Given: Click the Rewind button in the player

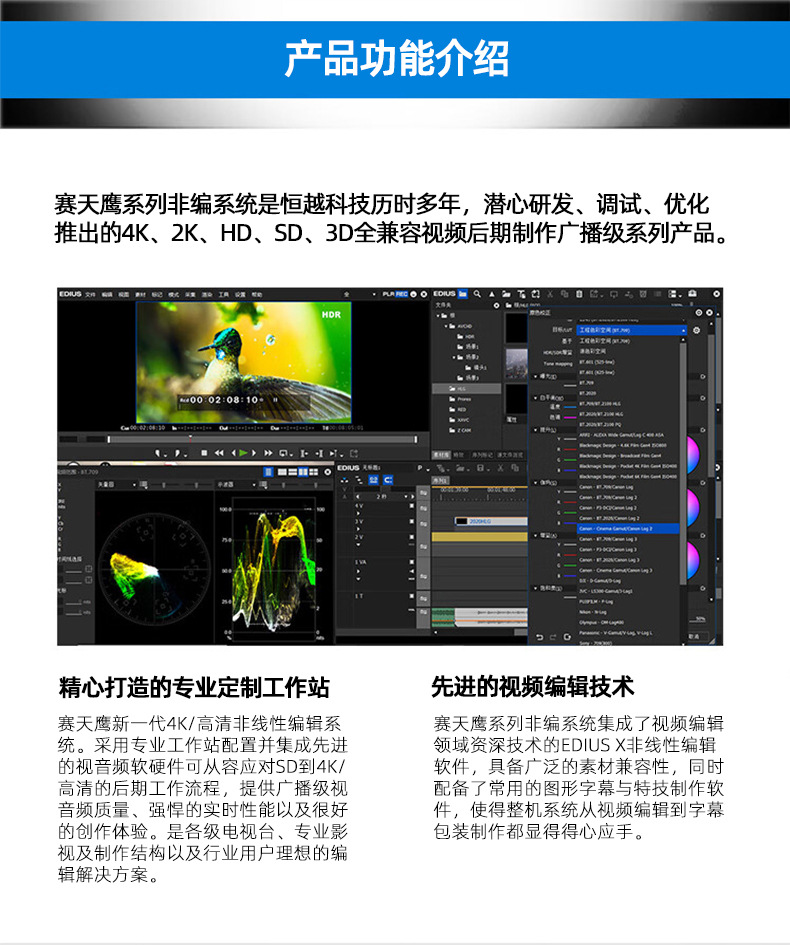Looking at the screenshot, I should click(219, 453).
